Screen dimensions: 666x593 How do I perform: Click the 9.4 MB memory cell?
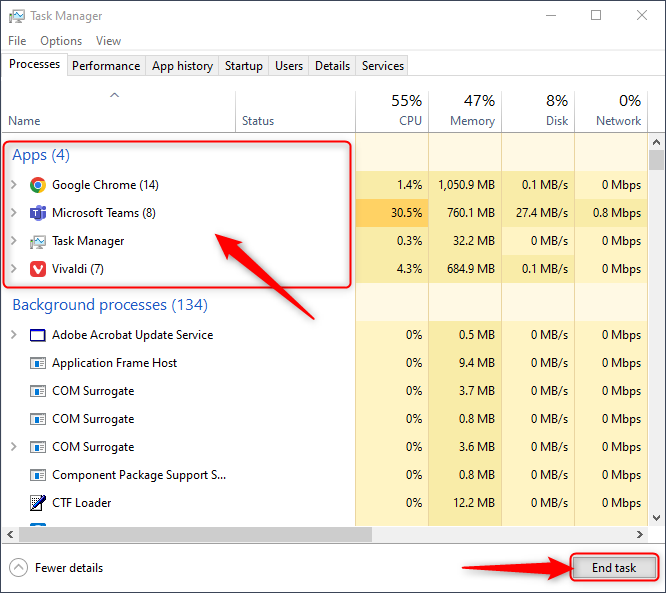[465, 363]
